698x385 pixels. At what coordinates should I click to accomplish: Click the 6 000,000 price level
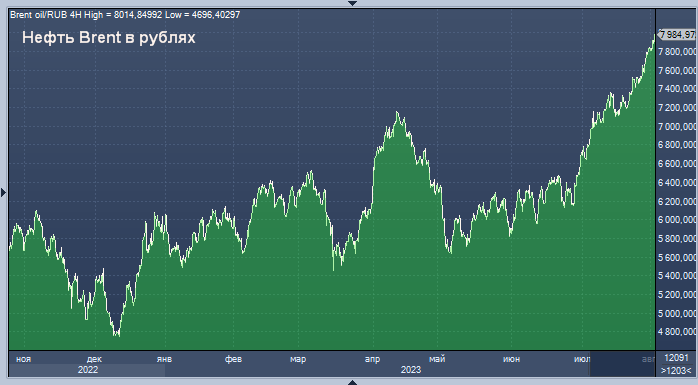[x=677, y=220]
